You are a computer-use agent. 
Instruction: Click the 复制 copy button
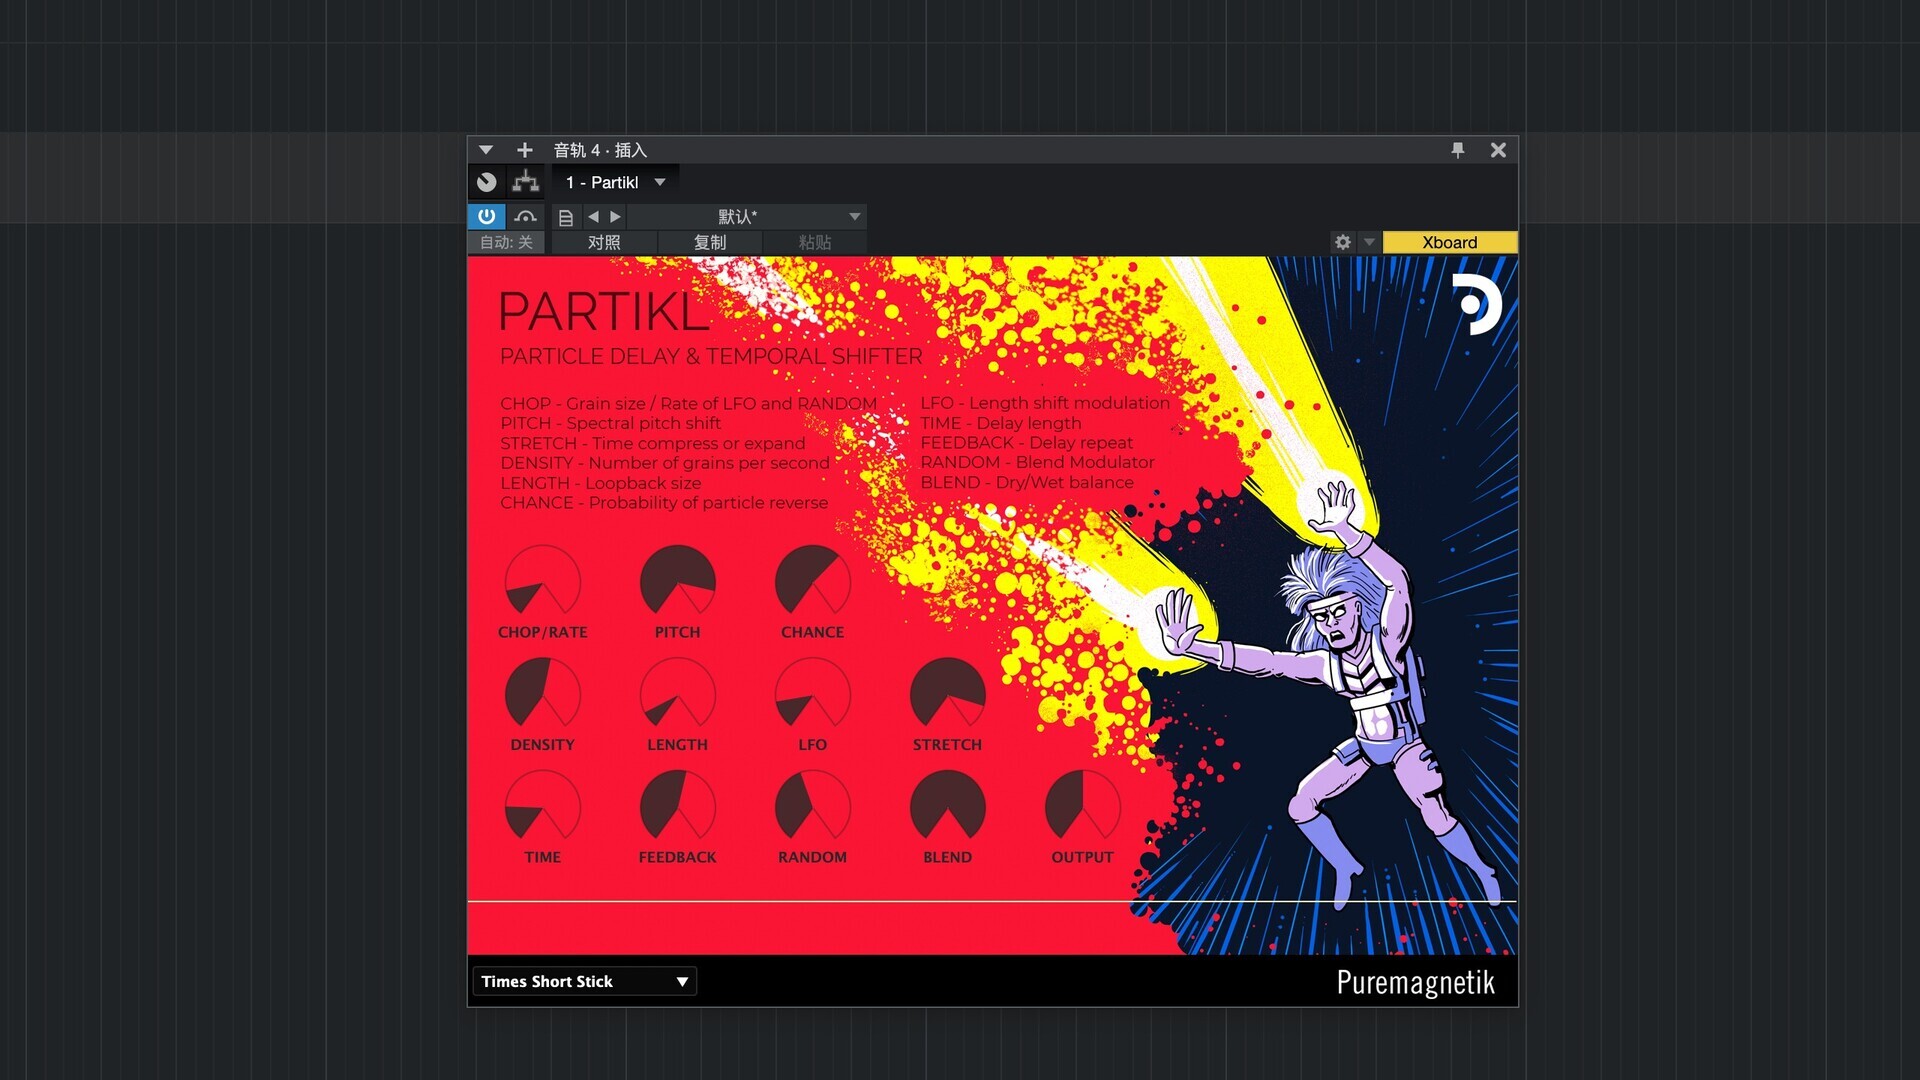click(x=710, y=242)
